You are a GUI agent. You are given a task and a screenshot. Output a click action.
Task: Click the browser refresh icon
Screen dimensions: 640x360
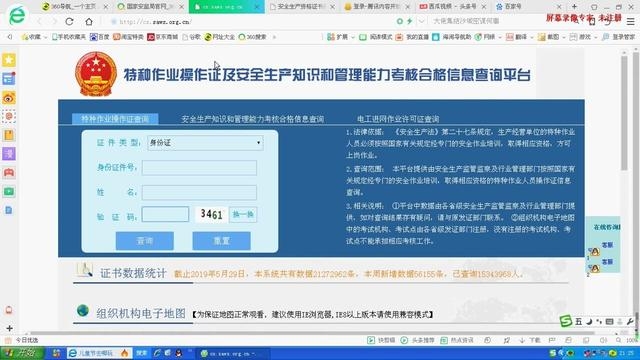(x=69, y=22)
